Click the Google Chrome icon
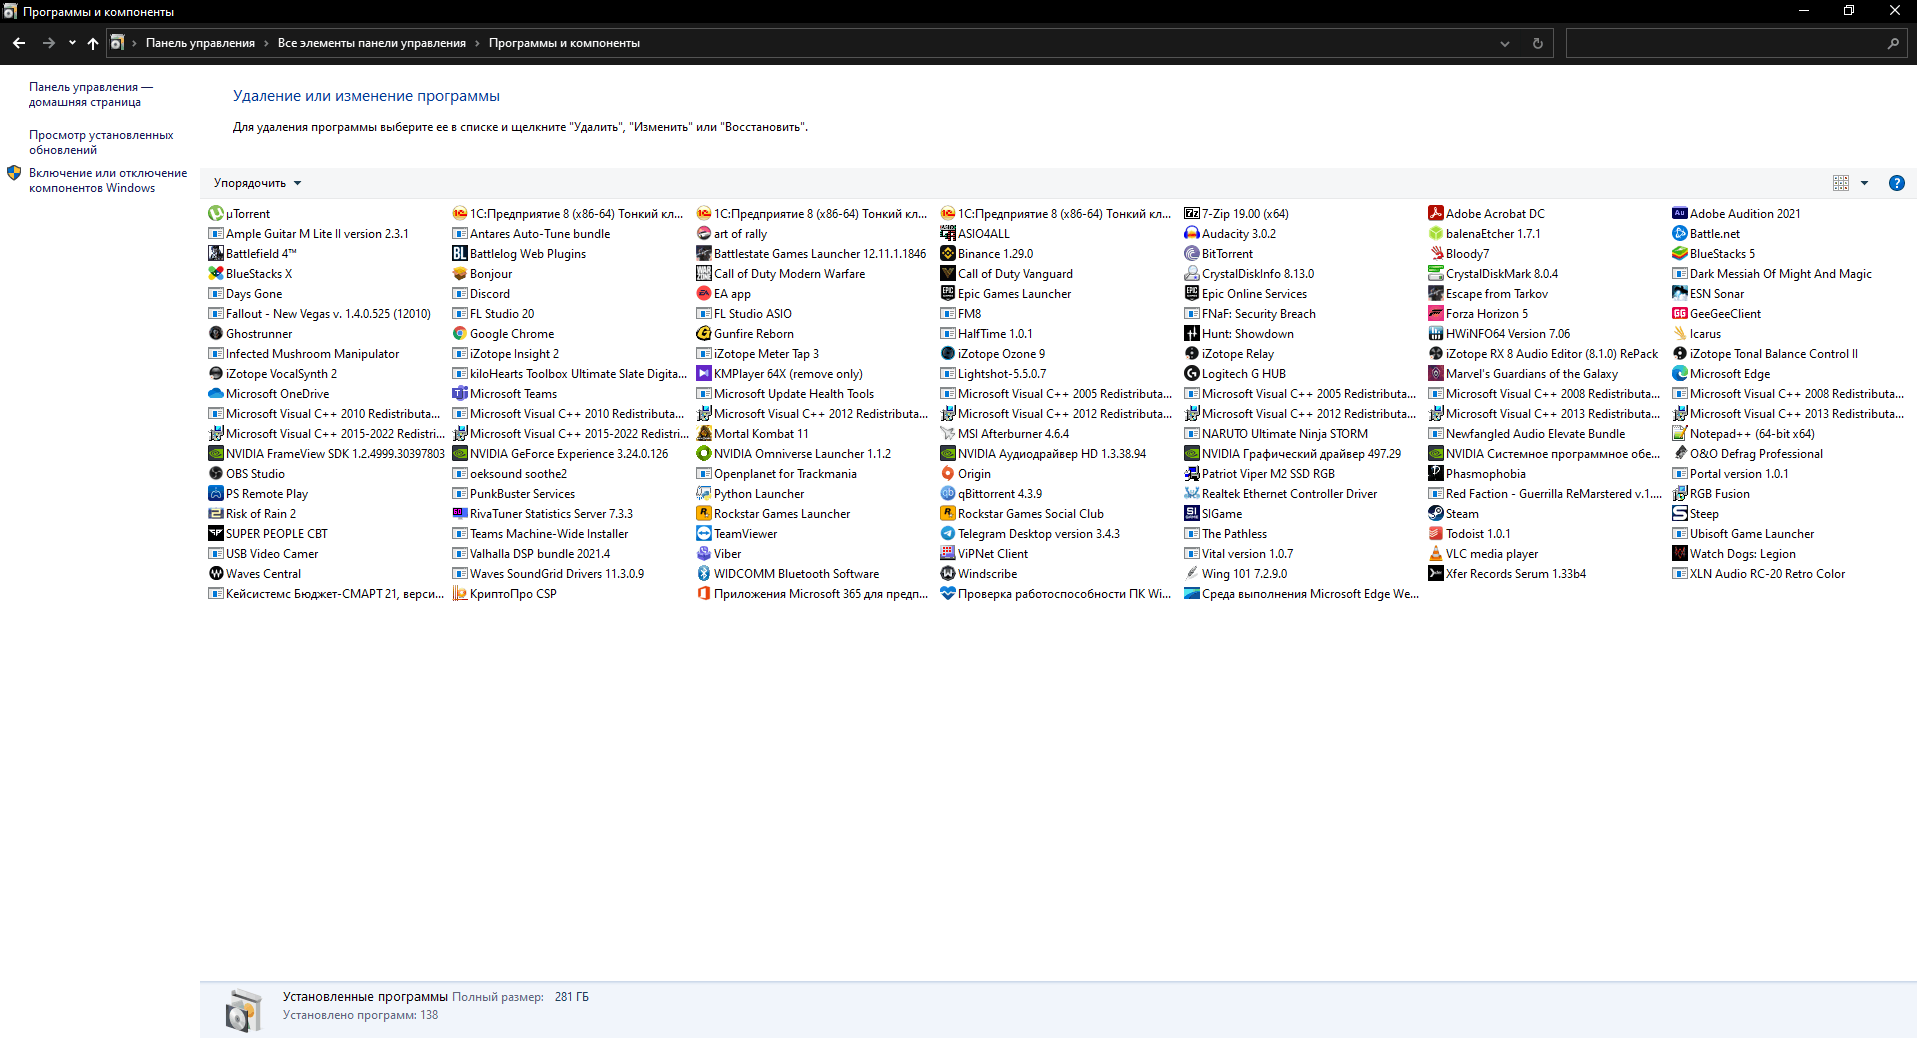 pos(459,333)
